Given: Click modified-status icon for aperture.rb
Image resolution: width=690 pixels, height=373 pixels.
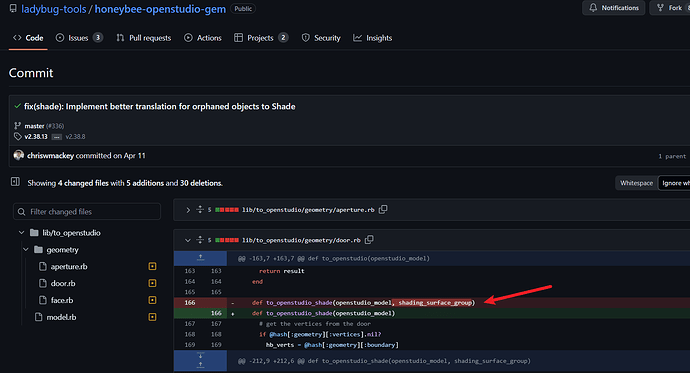Looking at the screenshot, I should point(152,266).
